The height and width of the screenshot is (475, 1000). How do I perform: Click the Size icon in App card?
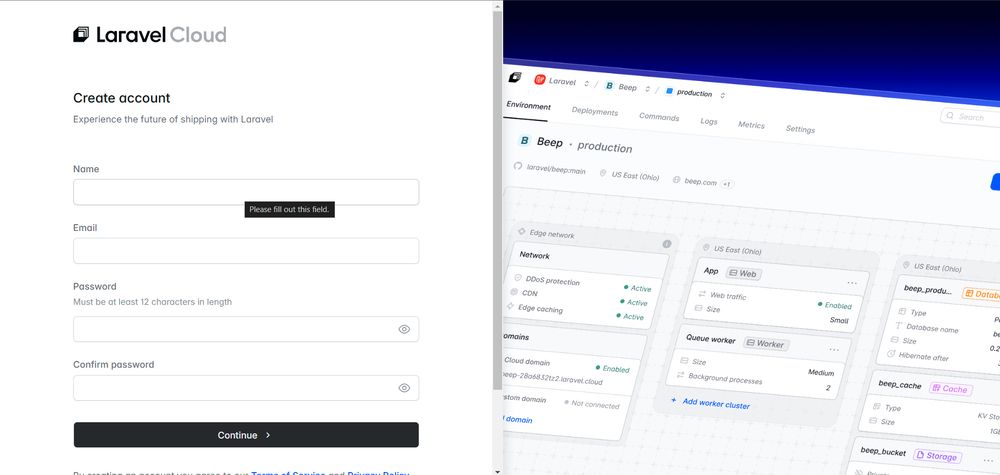coord(698,308)
